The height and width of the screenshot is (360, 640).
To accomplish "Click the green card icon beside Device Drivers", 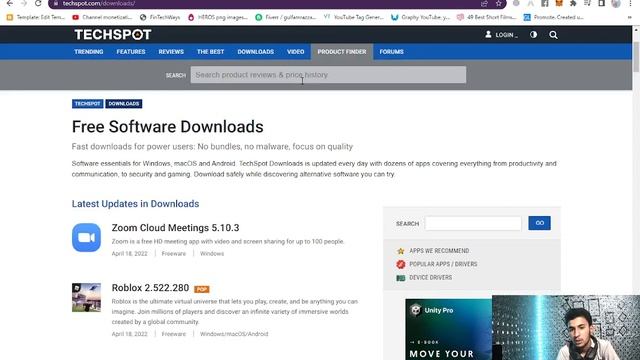I will (401, 278).
